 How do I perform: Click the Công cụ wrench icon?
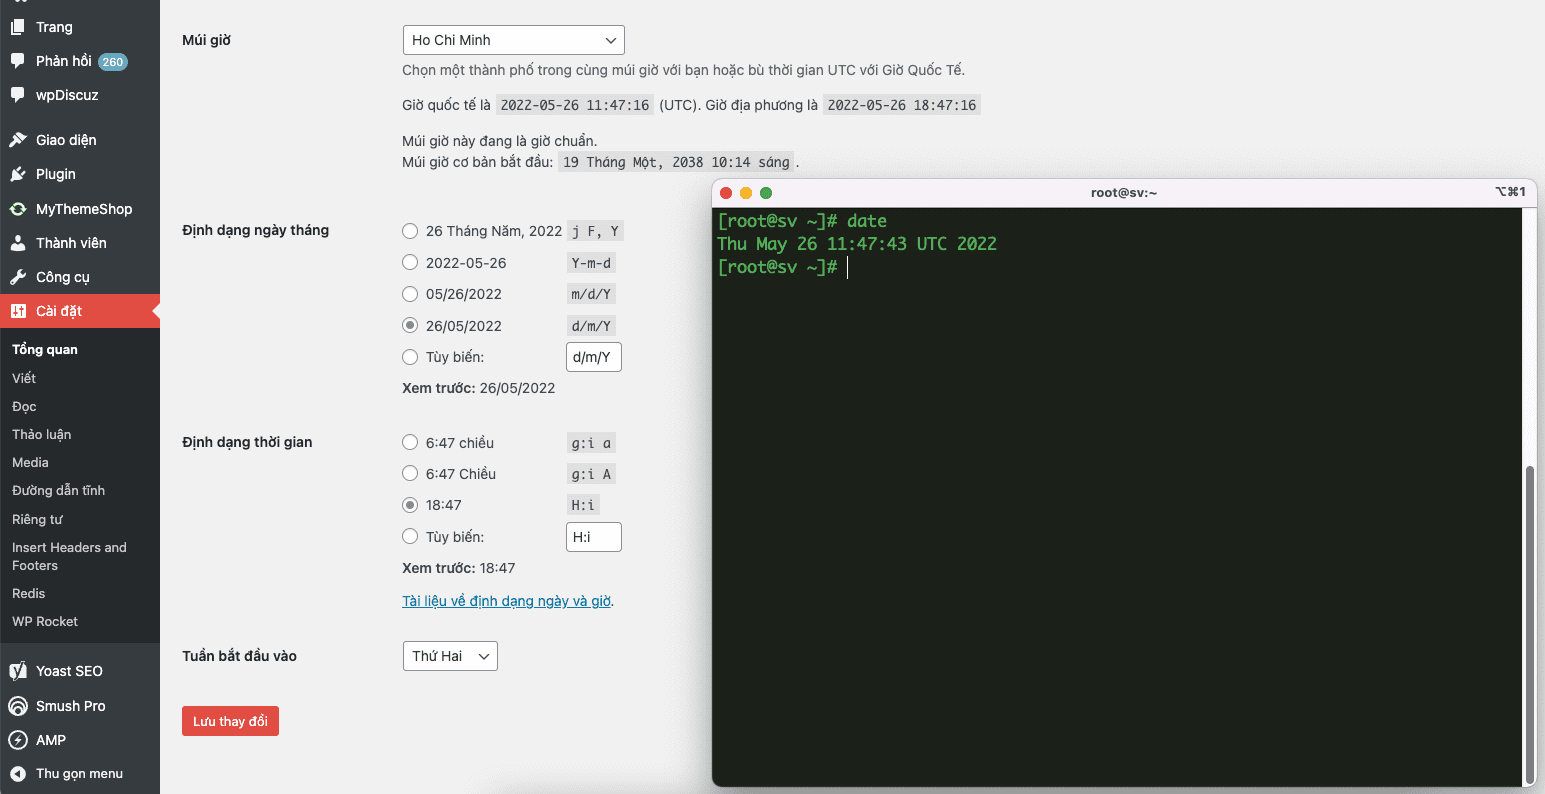(x=18, y=277)
